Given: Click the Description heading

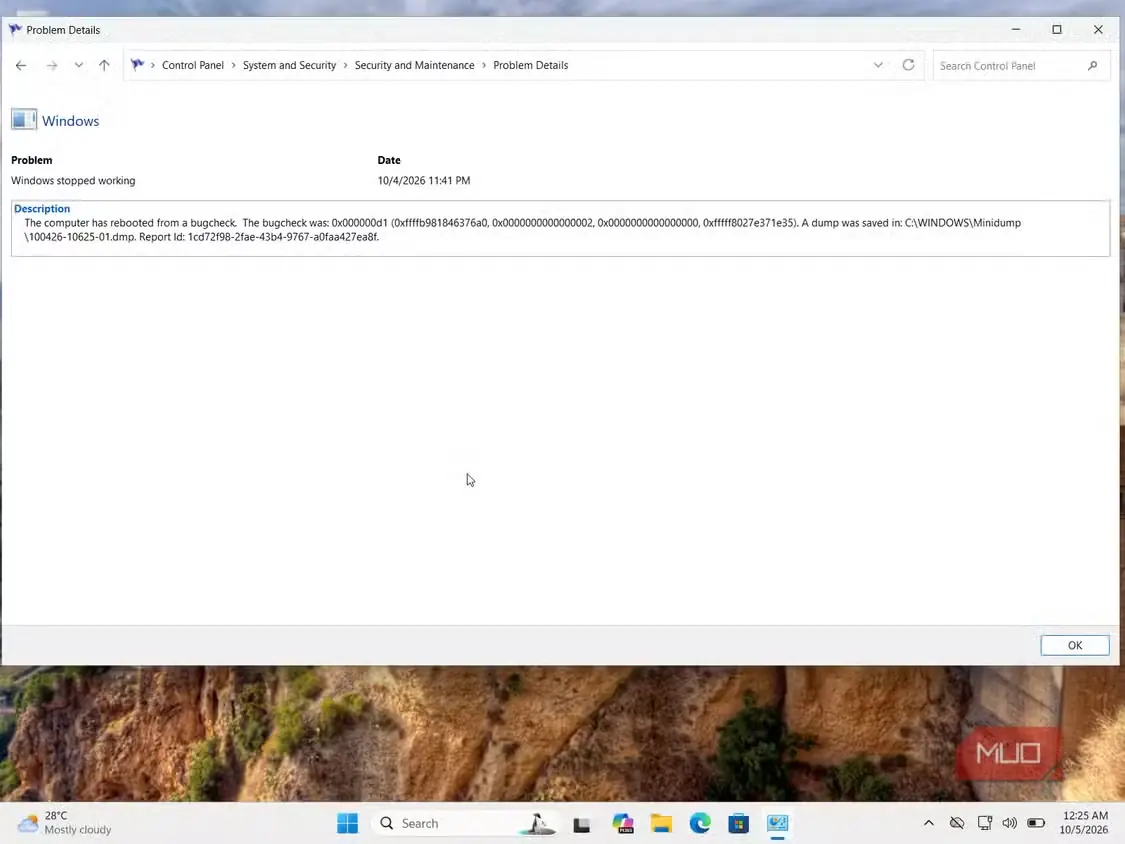Looking at the screenshot, I should [42, 209].
